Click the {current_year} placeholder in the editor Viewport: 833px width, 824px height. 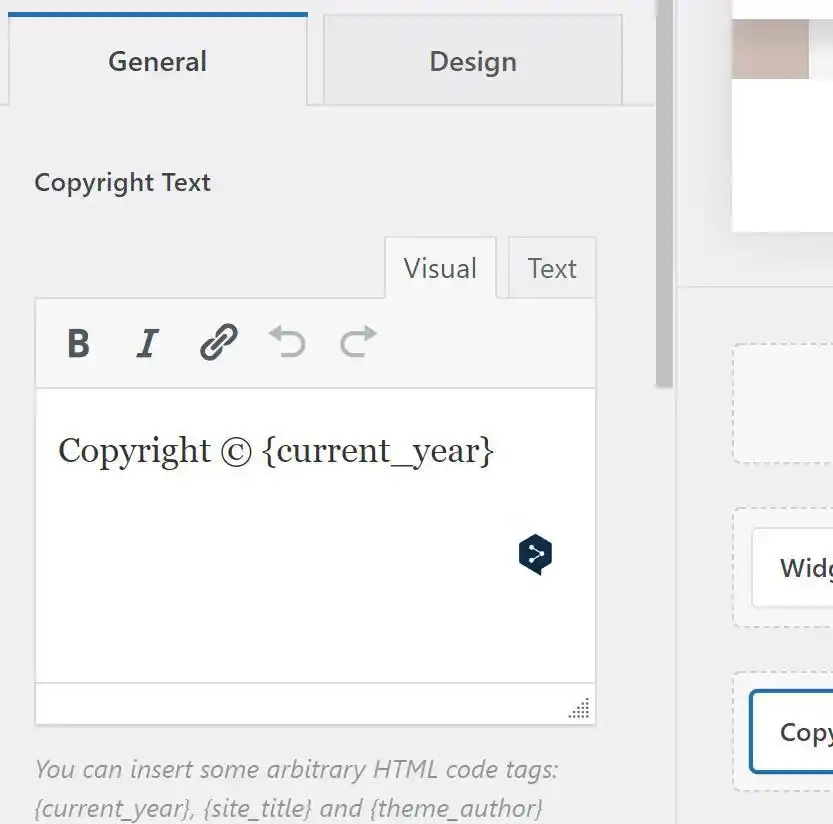pos(378,451)
